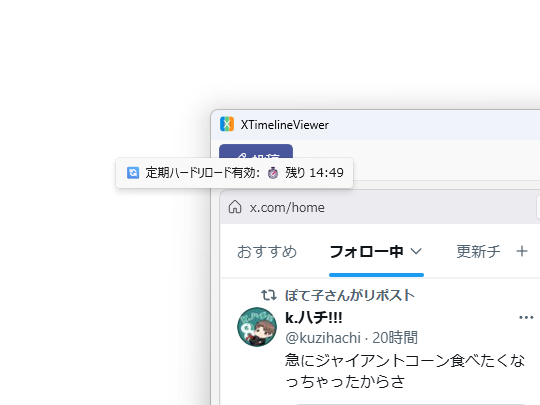Image resolution: width=540 pixels, height=405 pixels.
Task: Click the hard reload icon in tooltip
Action: point(133,173)
